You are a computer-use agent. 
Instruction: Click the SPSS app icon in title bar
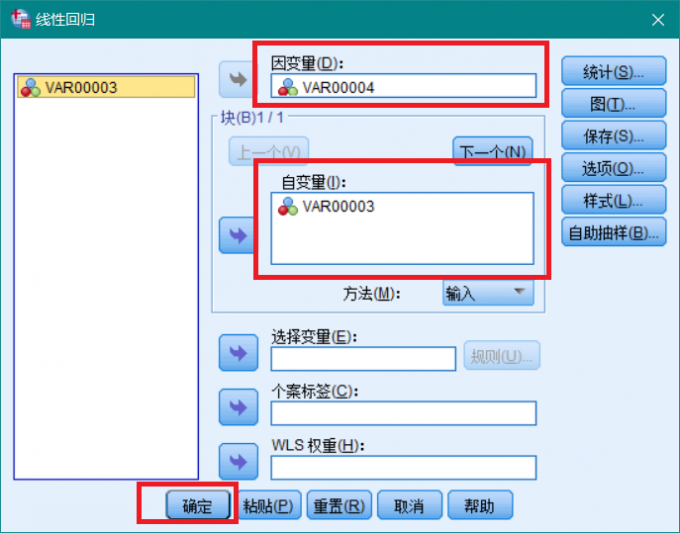20,19
